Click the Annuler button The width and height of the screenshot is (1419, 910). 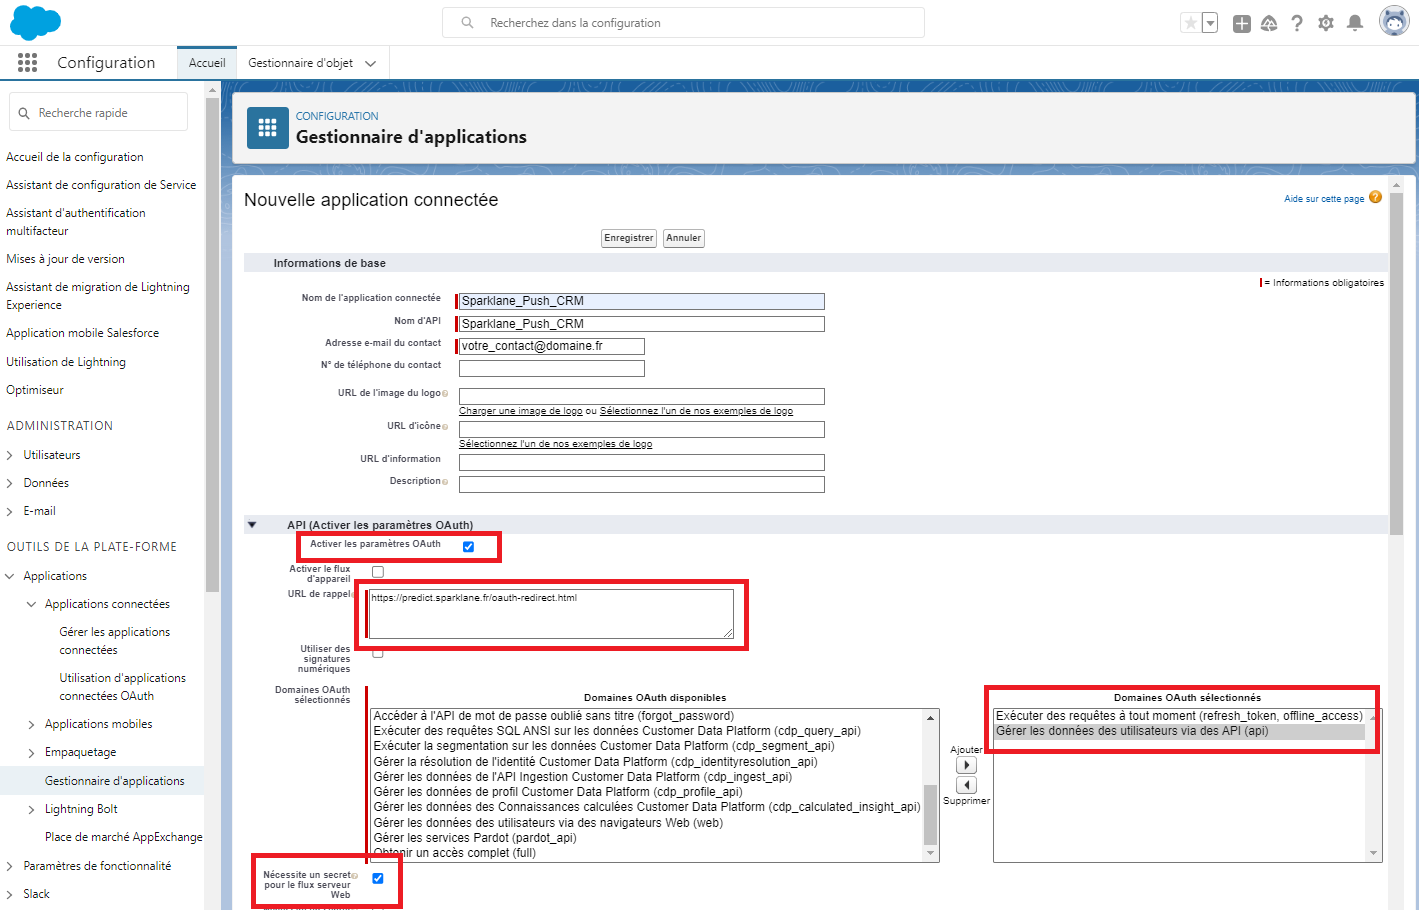[684, 238]
